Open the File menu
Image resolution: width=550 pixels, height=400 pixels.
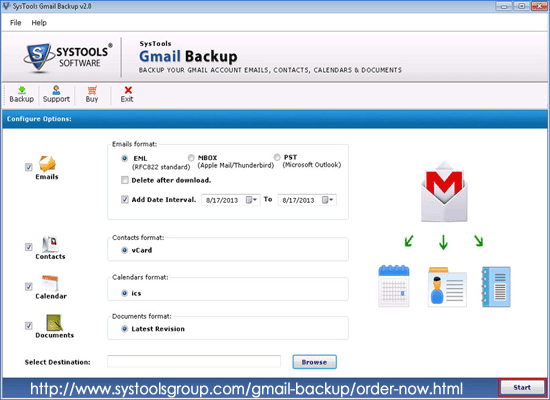(15, 23)
